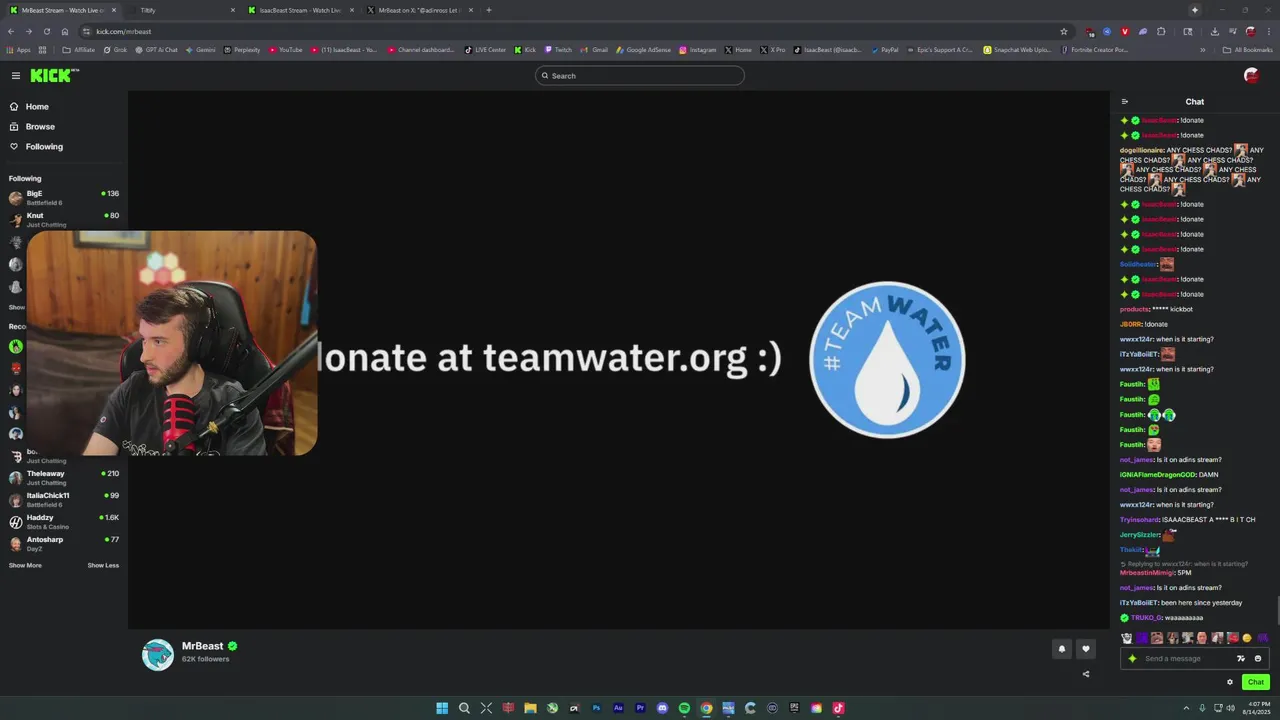The image size is (1280, 720).
Task: Open Windows Start menu
Action: click(442, 708)
